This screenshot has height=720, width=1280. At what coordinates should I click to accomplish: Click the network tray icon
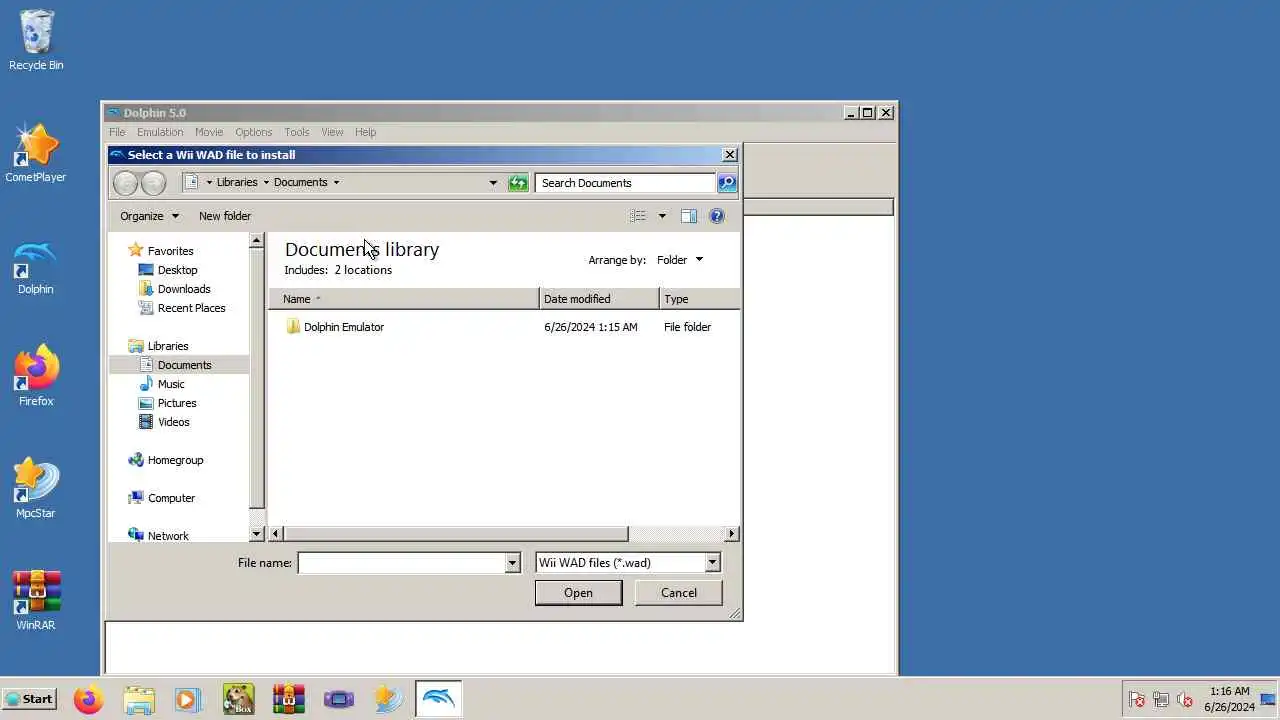point(1161,700)
